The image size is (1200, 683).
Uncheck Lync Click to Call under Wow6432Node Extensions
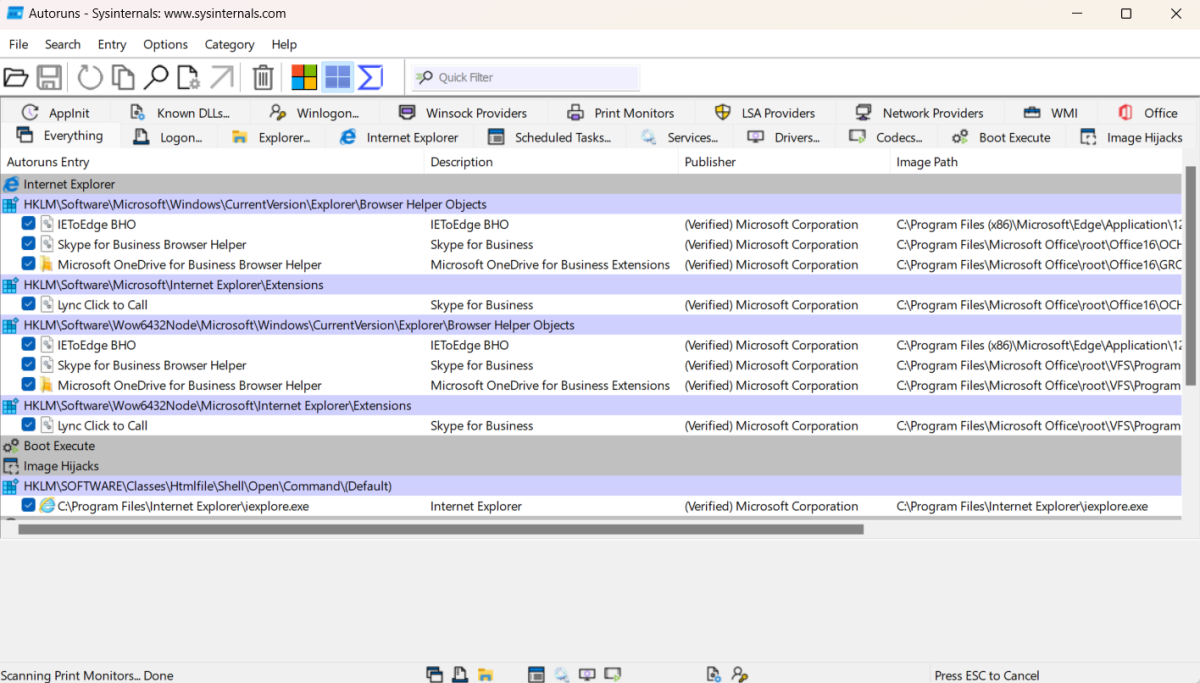[29, 425]
